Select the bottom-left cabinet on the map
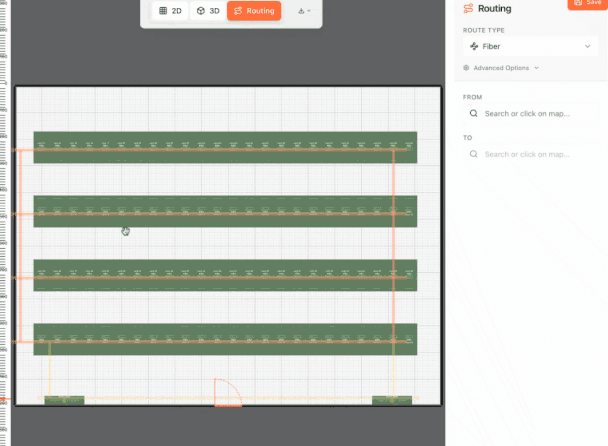 pos(64,400)
